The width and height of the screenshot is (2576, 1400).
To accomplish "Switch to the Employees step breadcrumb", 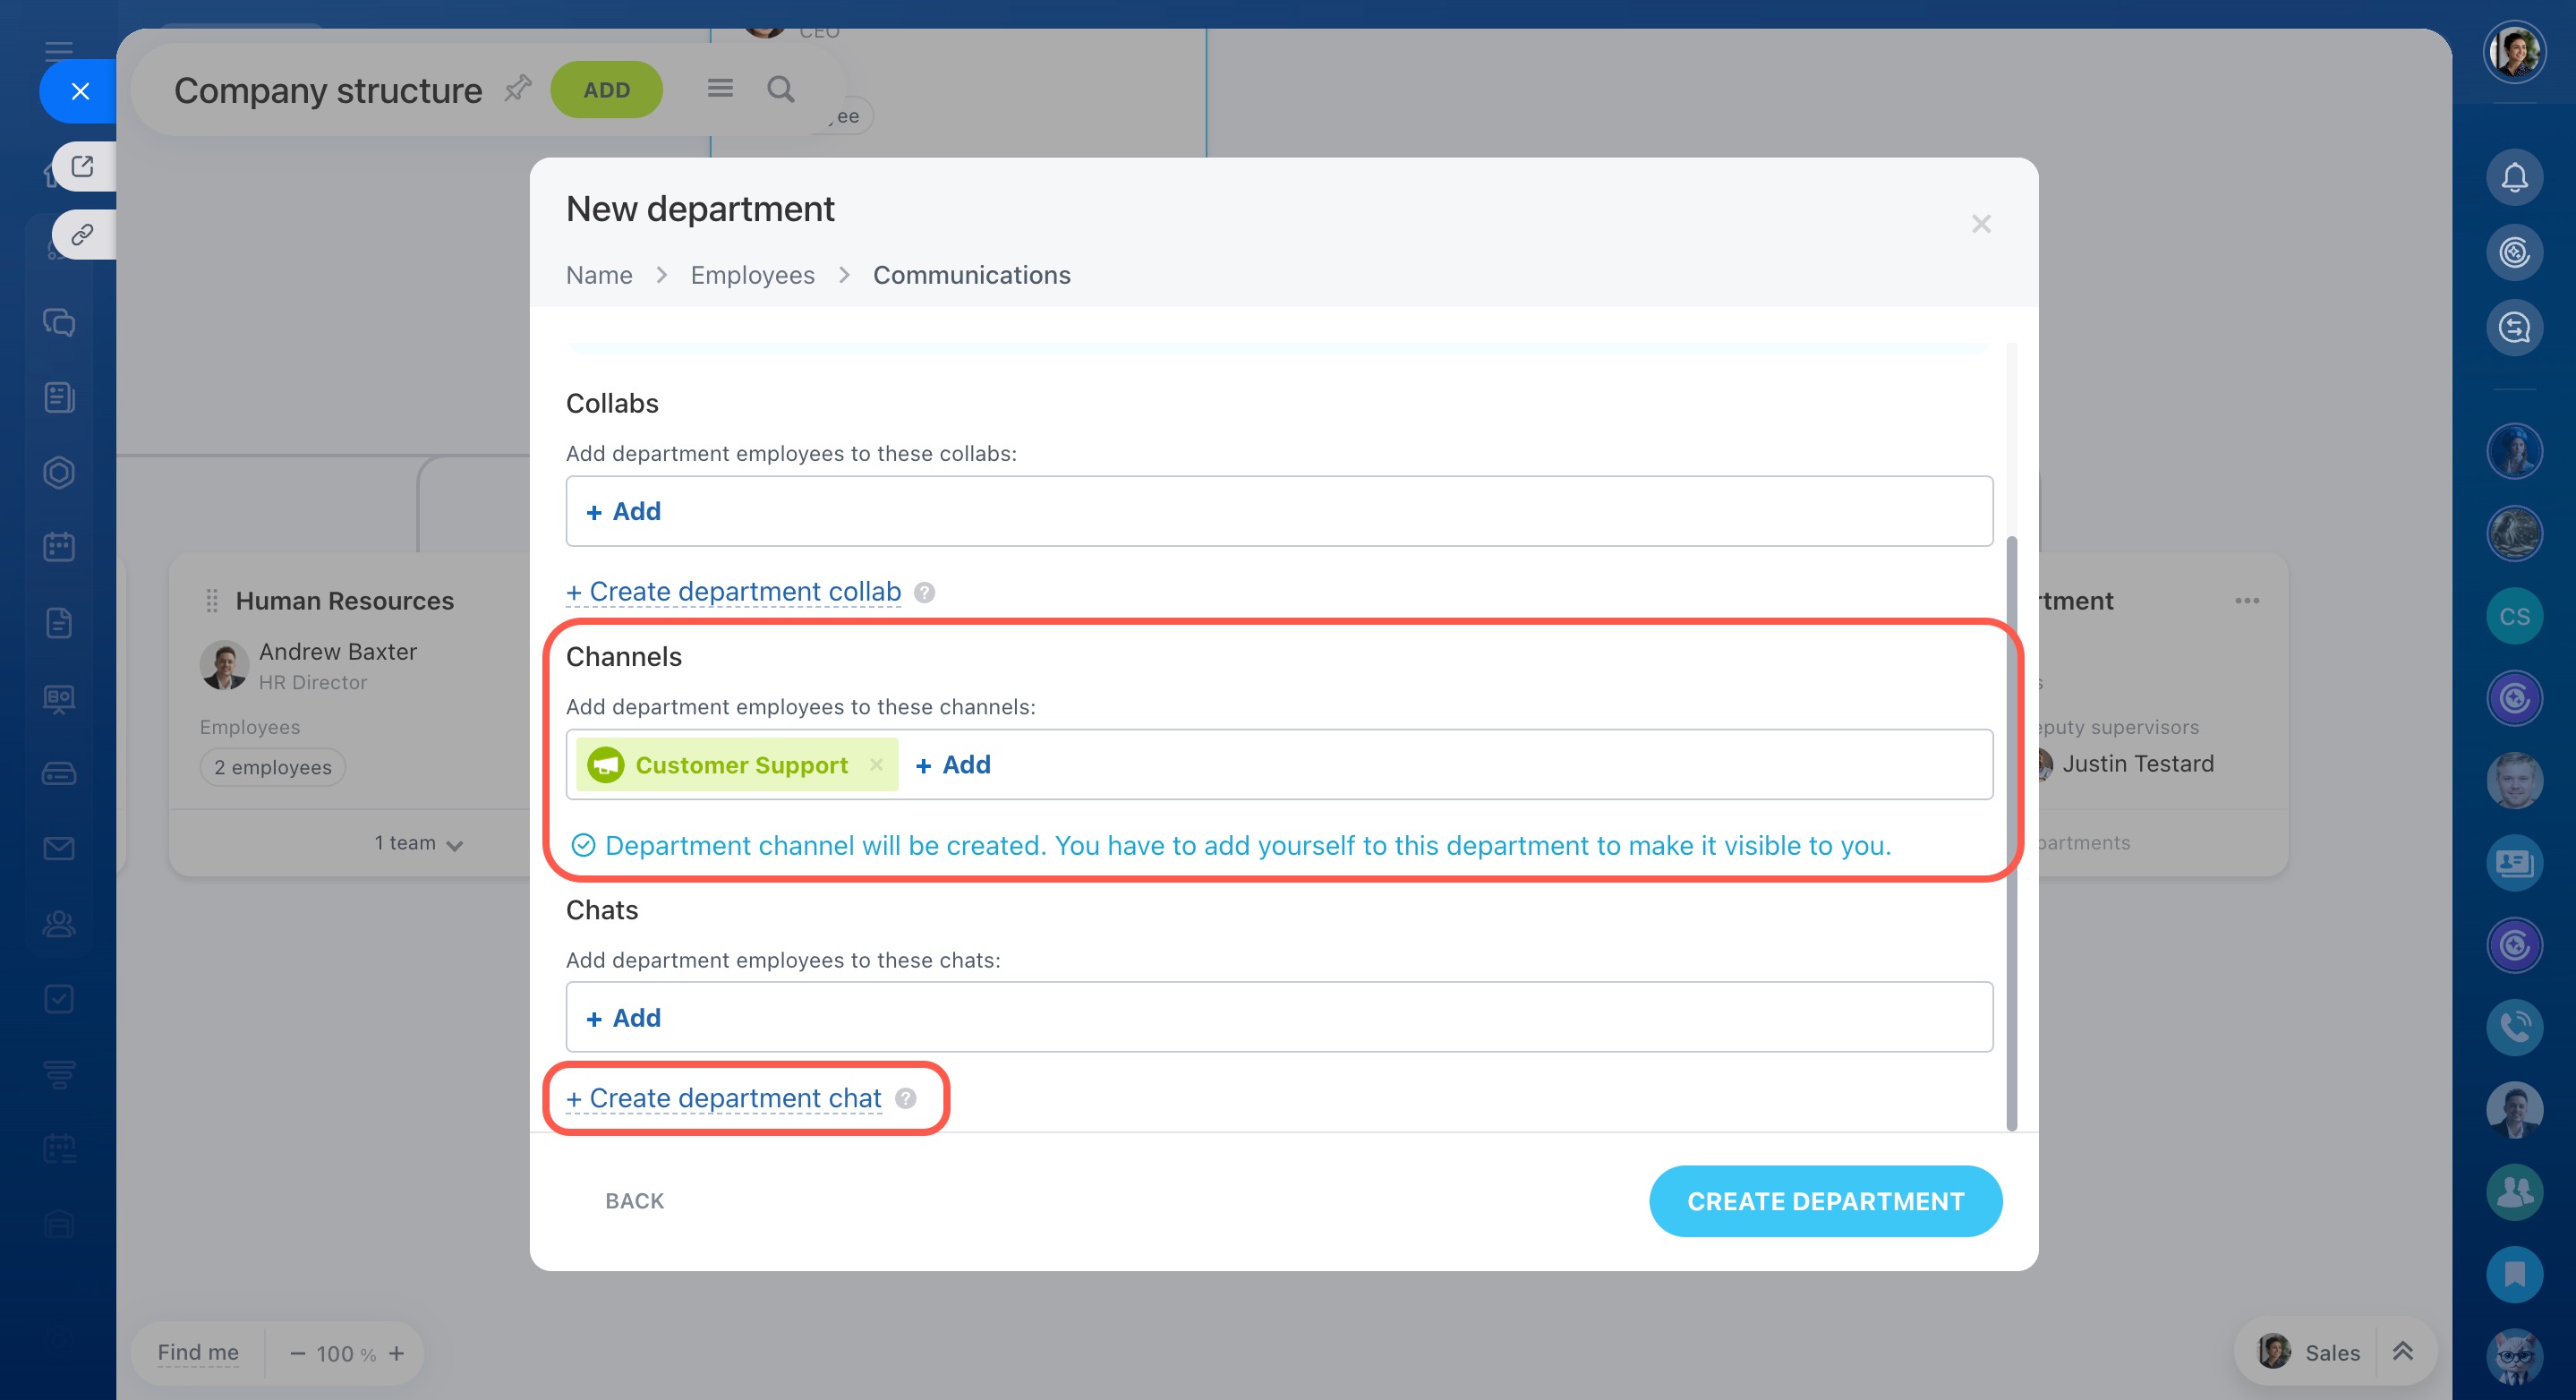I will [752, 275].
